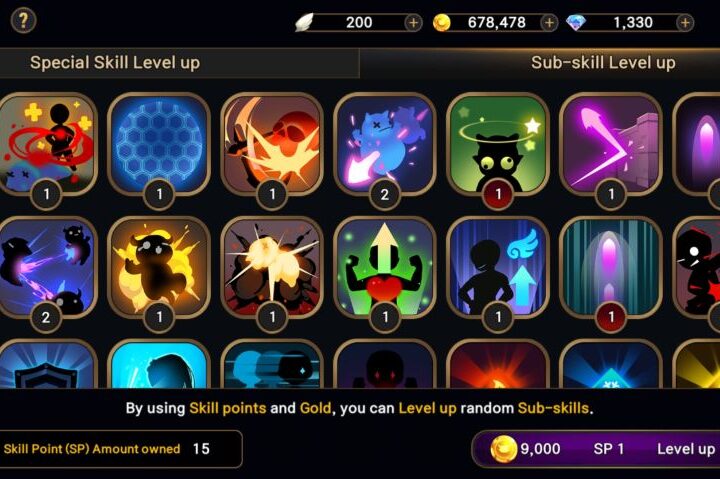
Task: Choose the green dizzy cat halo skill
Action: coord(498,145)
